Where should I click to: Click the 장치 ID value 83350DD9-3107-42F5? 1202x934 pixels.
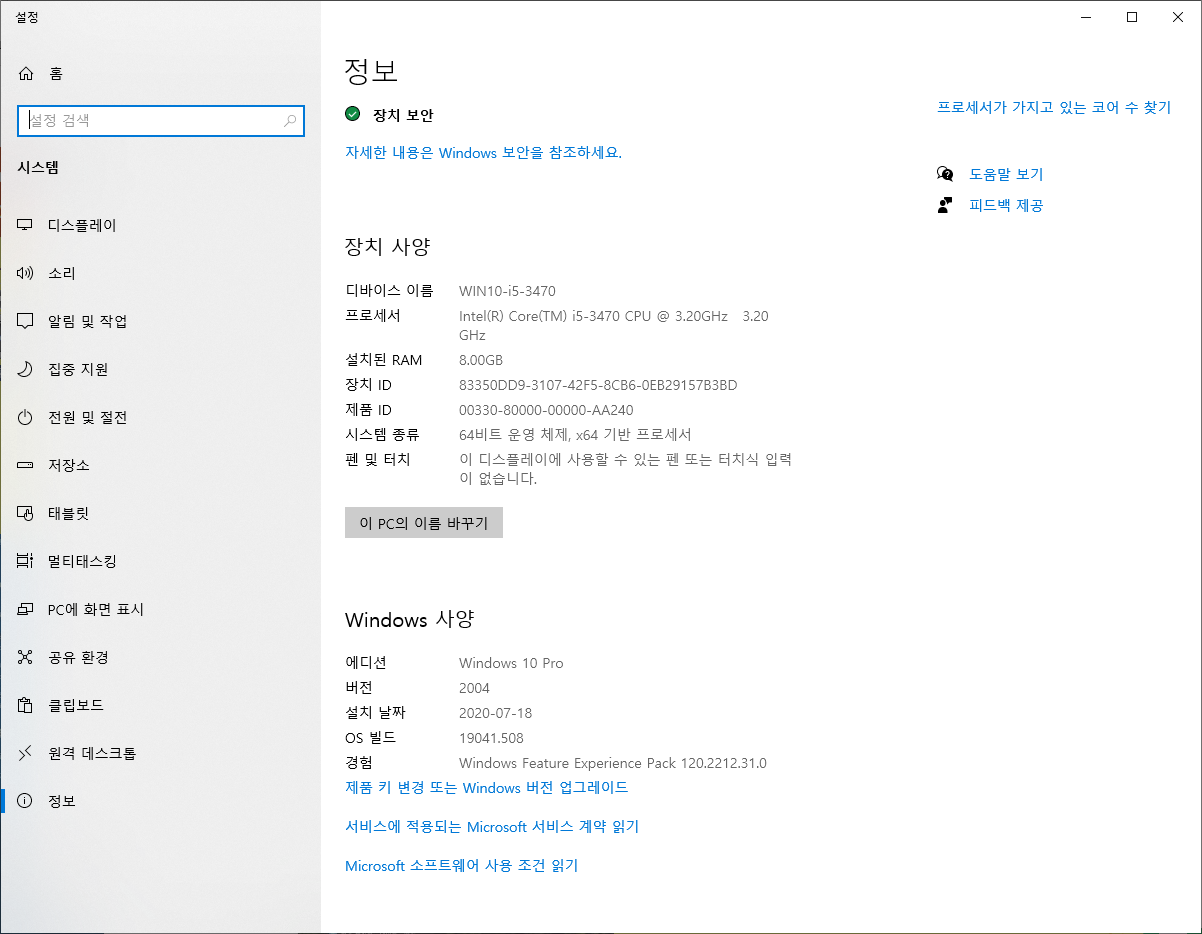(598, 385)
